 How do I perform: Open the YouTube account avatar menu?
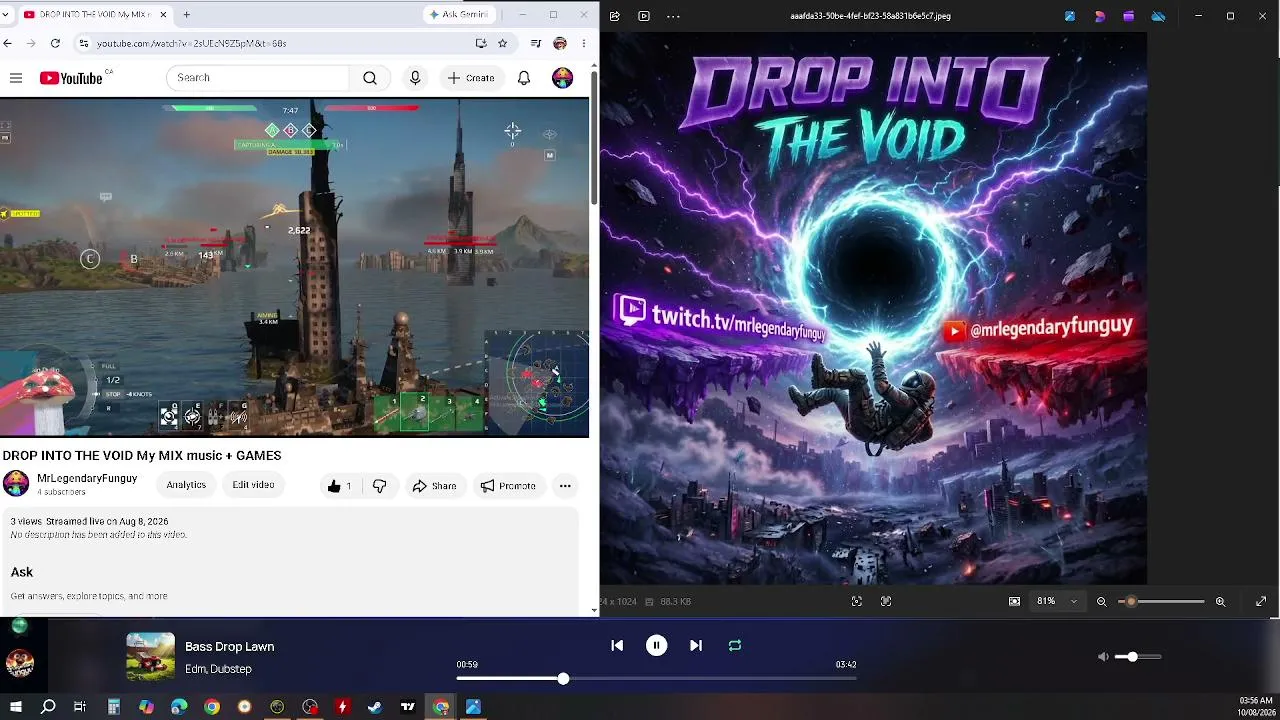coord(563,78)
